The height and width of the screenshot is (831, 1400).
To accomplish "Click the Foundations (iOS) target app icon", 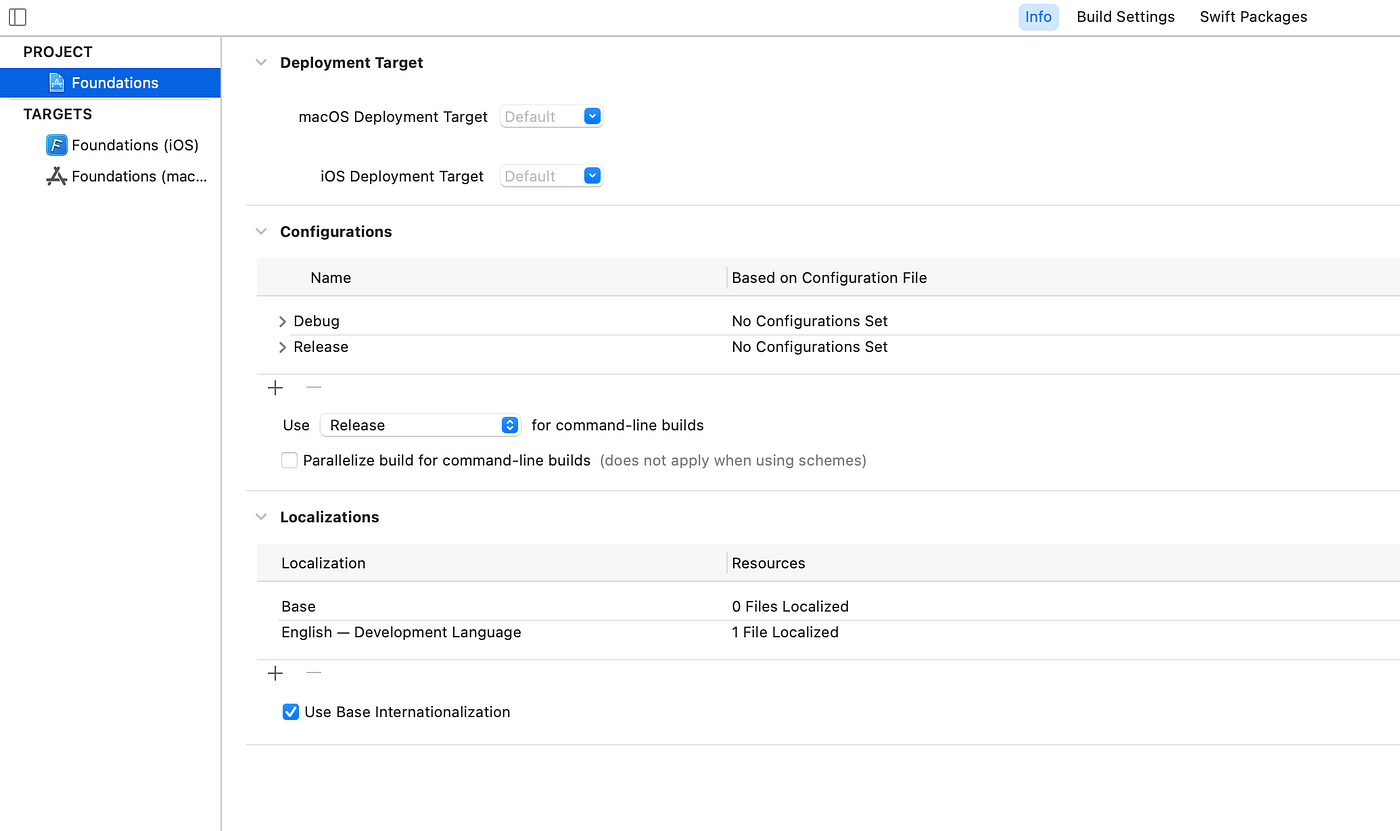I will pos(56,145).
